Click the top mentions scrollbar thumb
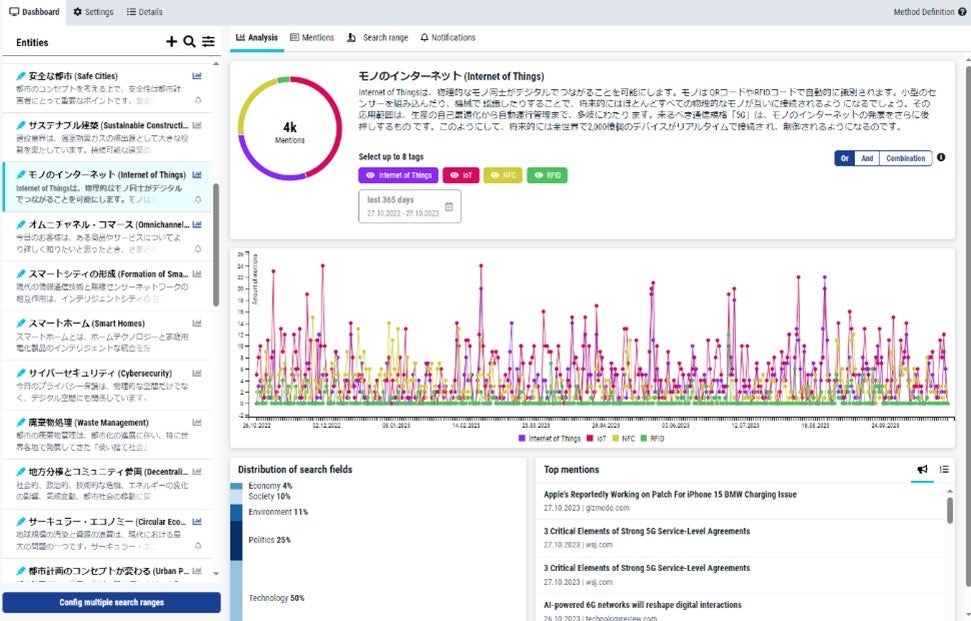 [x=949, y=510]
